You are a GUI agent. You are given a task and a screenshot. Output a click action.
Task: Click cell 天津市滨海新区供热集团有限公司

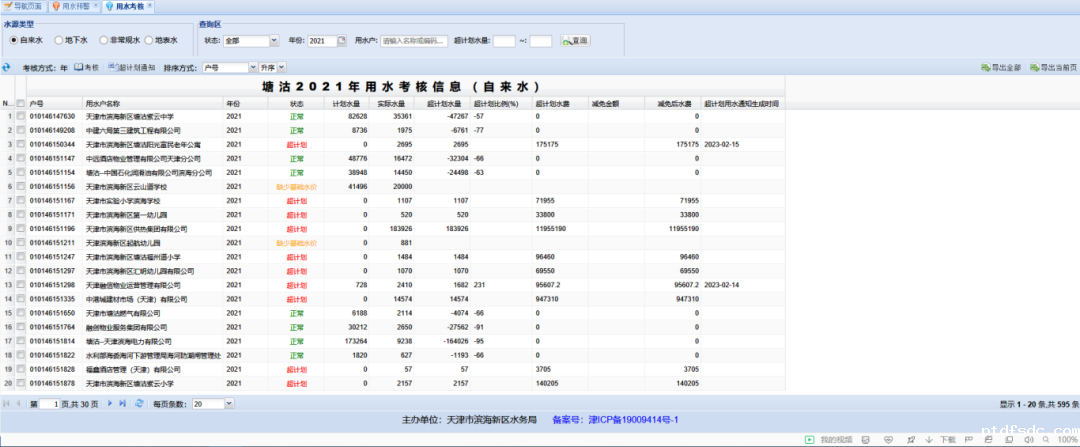pos(136,229)
